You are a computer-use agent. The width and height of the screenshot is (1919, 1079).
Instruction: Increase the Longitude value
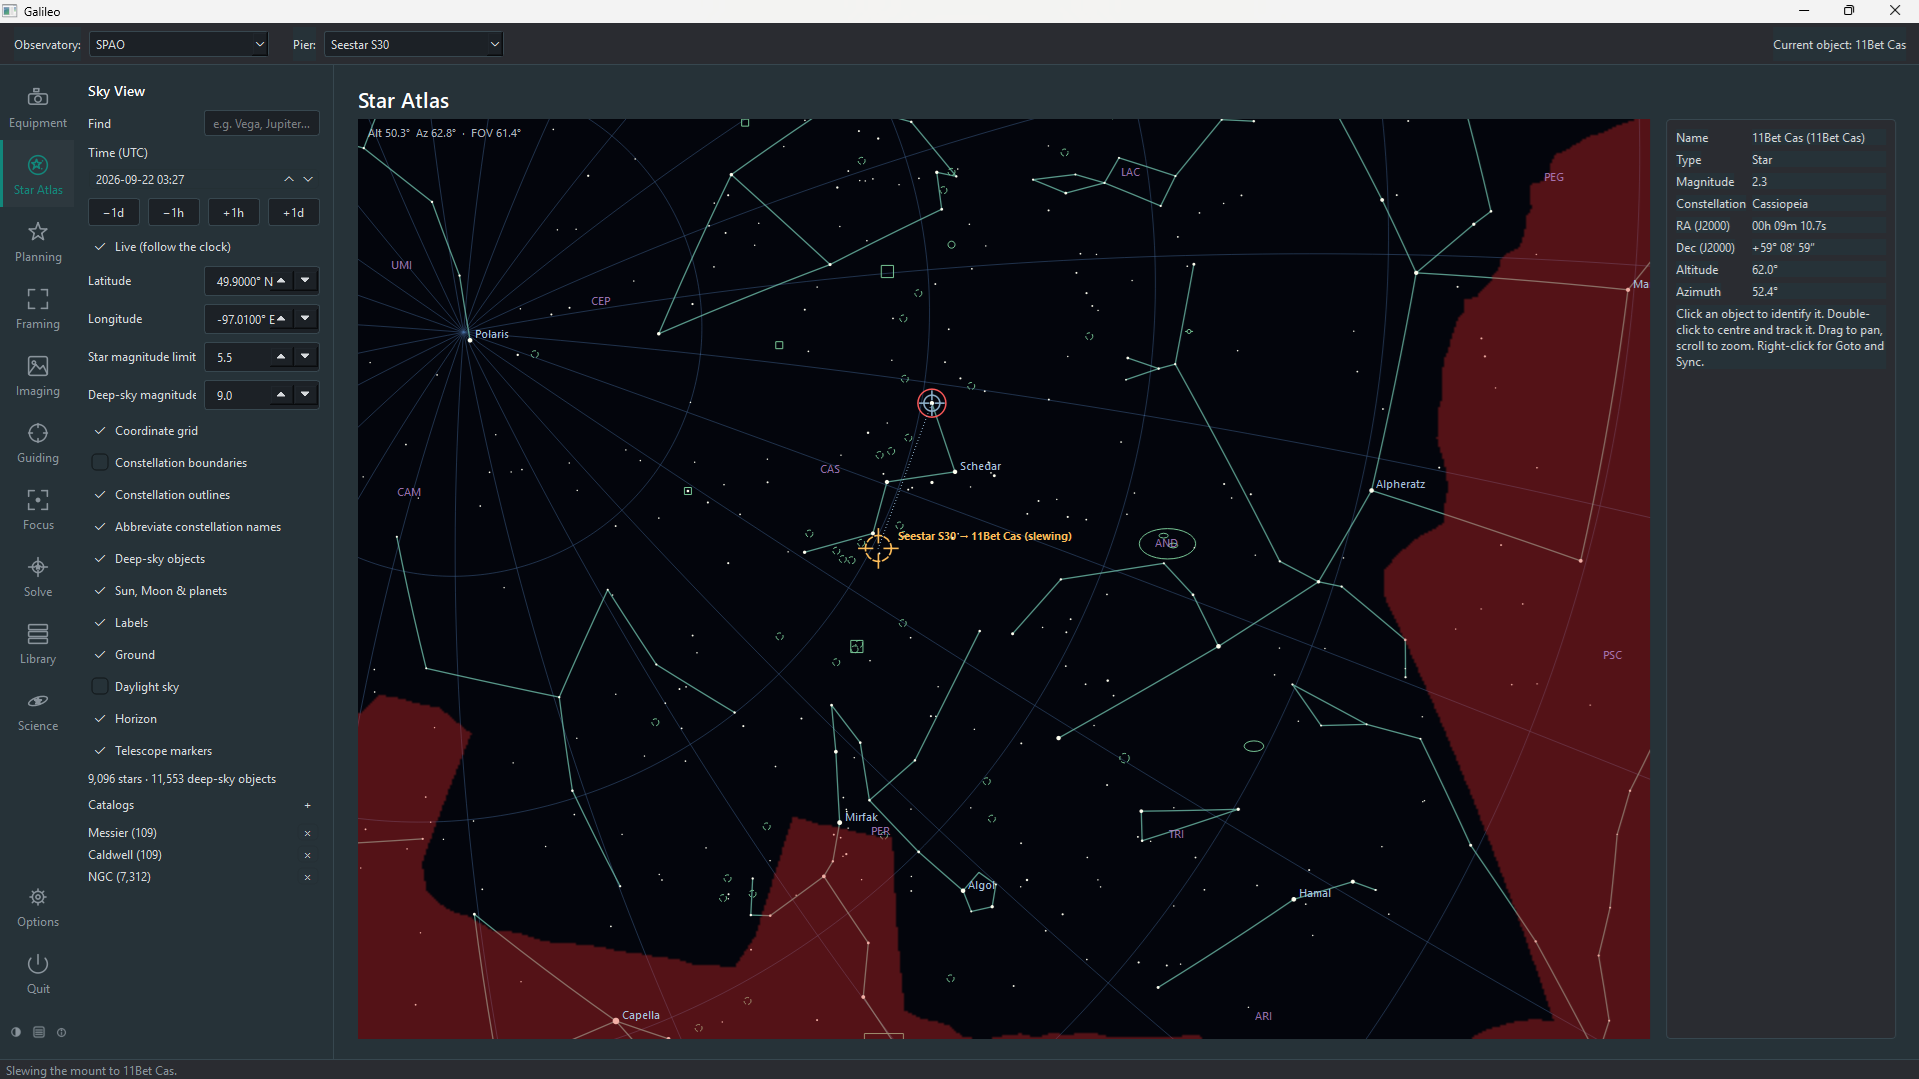pyautogui.click(x=281, y=319)
